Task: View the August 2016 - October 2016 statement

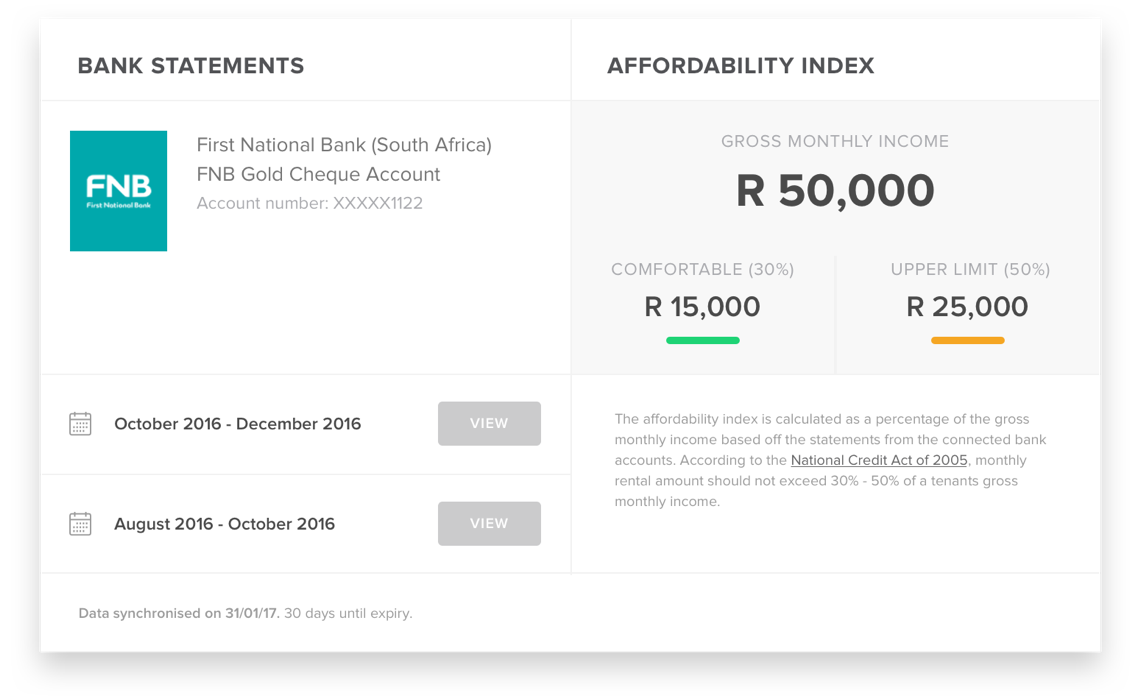Action: [489, 523]
